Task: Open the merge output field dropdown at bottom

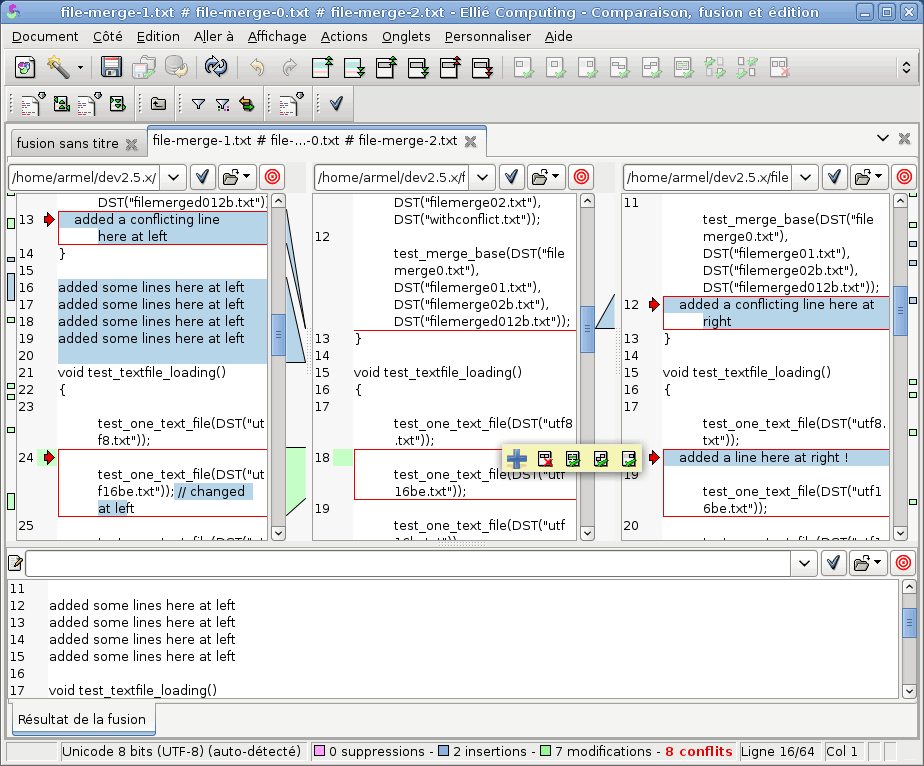Action: 804,563
